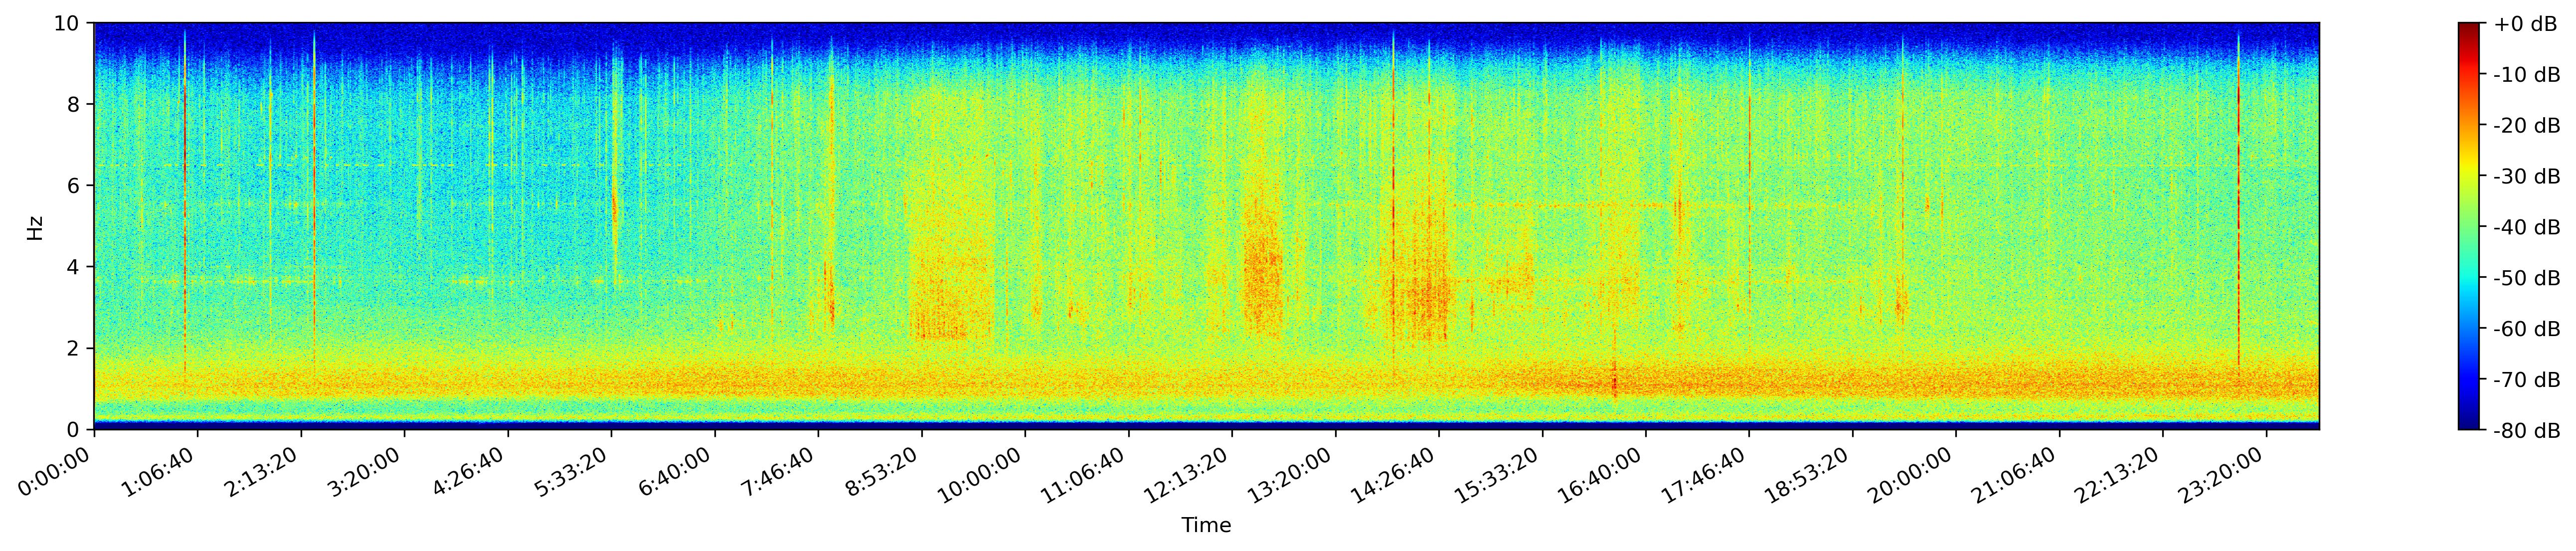Screen dimensions: 2576x551
Task: Click the dark blue bottom of colorbar
Action: tap(2469, 424)
